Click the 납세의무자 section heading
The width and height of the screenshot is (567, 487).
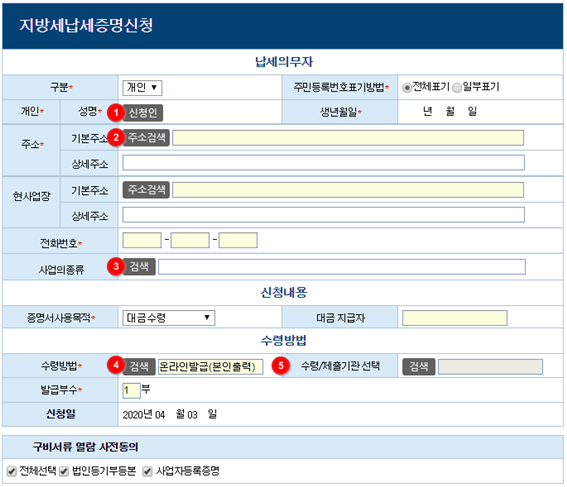coord(284,62)
